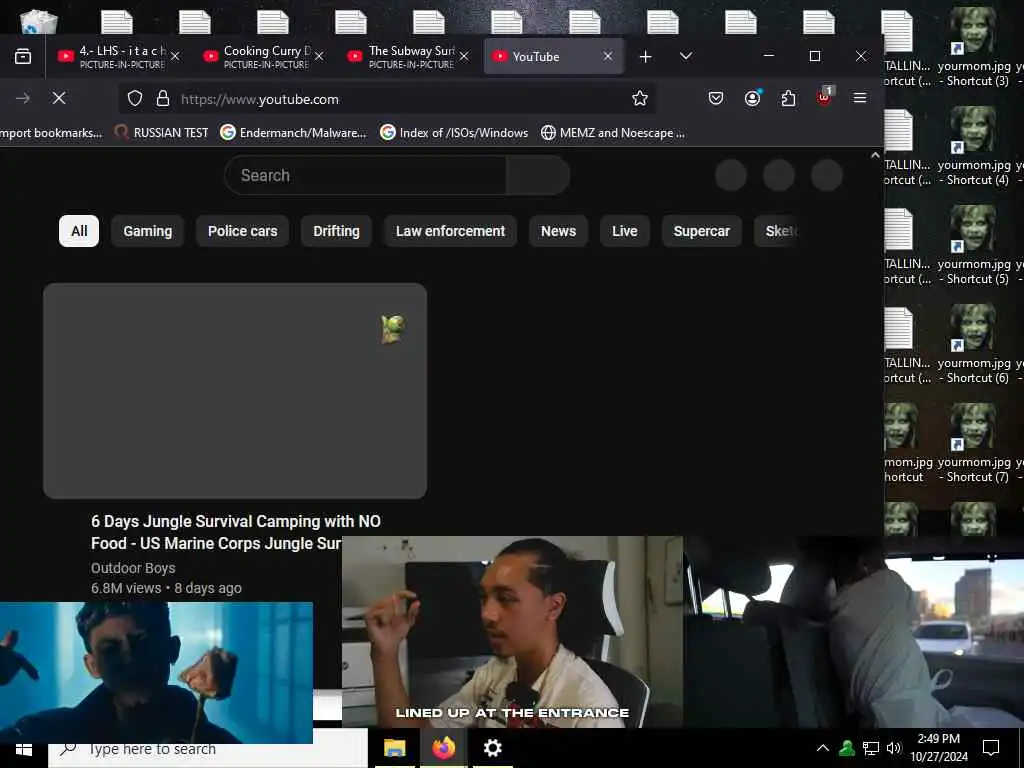Select the Supercar filter chip

click(701, 231)
